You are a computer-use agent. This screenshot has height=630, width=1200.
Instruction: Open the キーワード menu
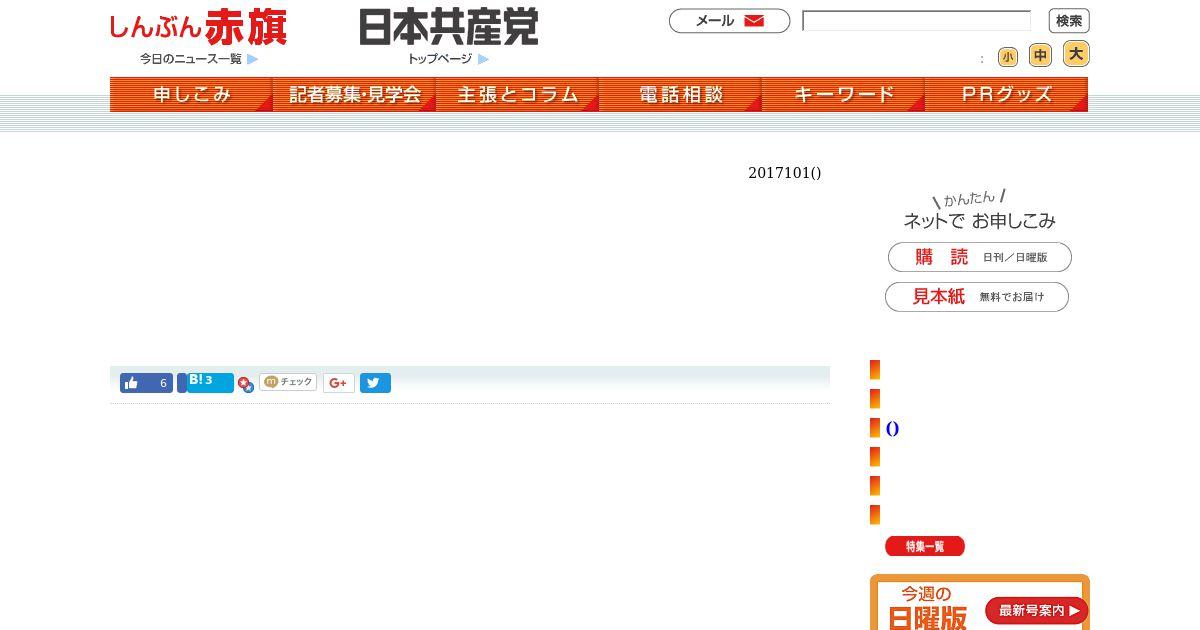pos(843,94)
